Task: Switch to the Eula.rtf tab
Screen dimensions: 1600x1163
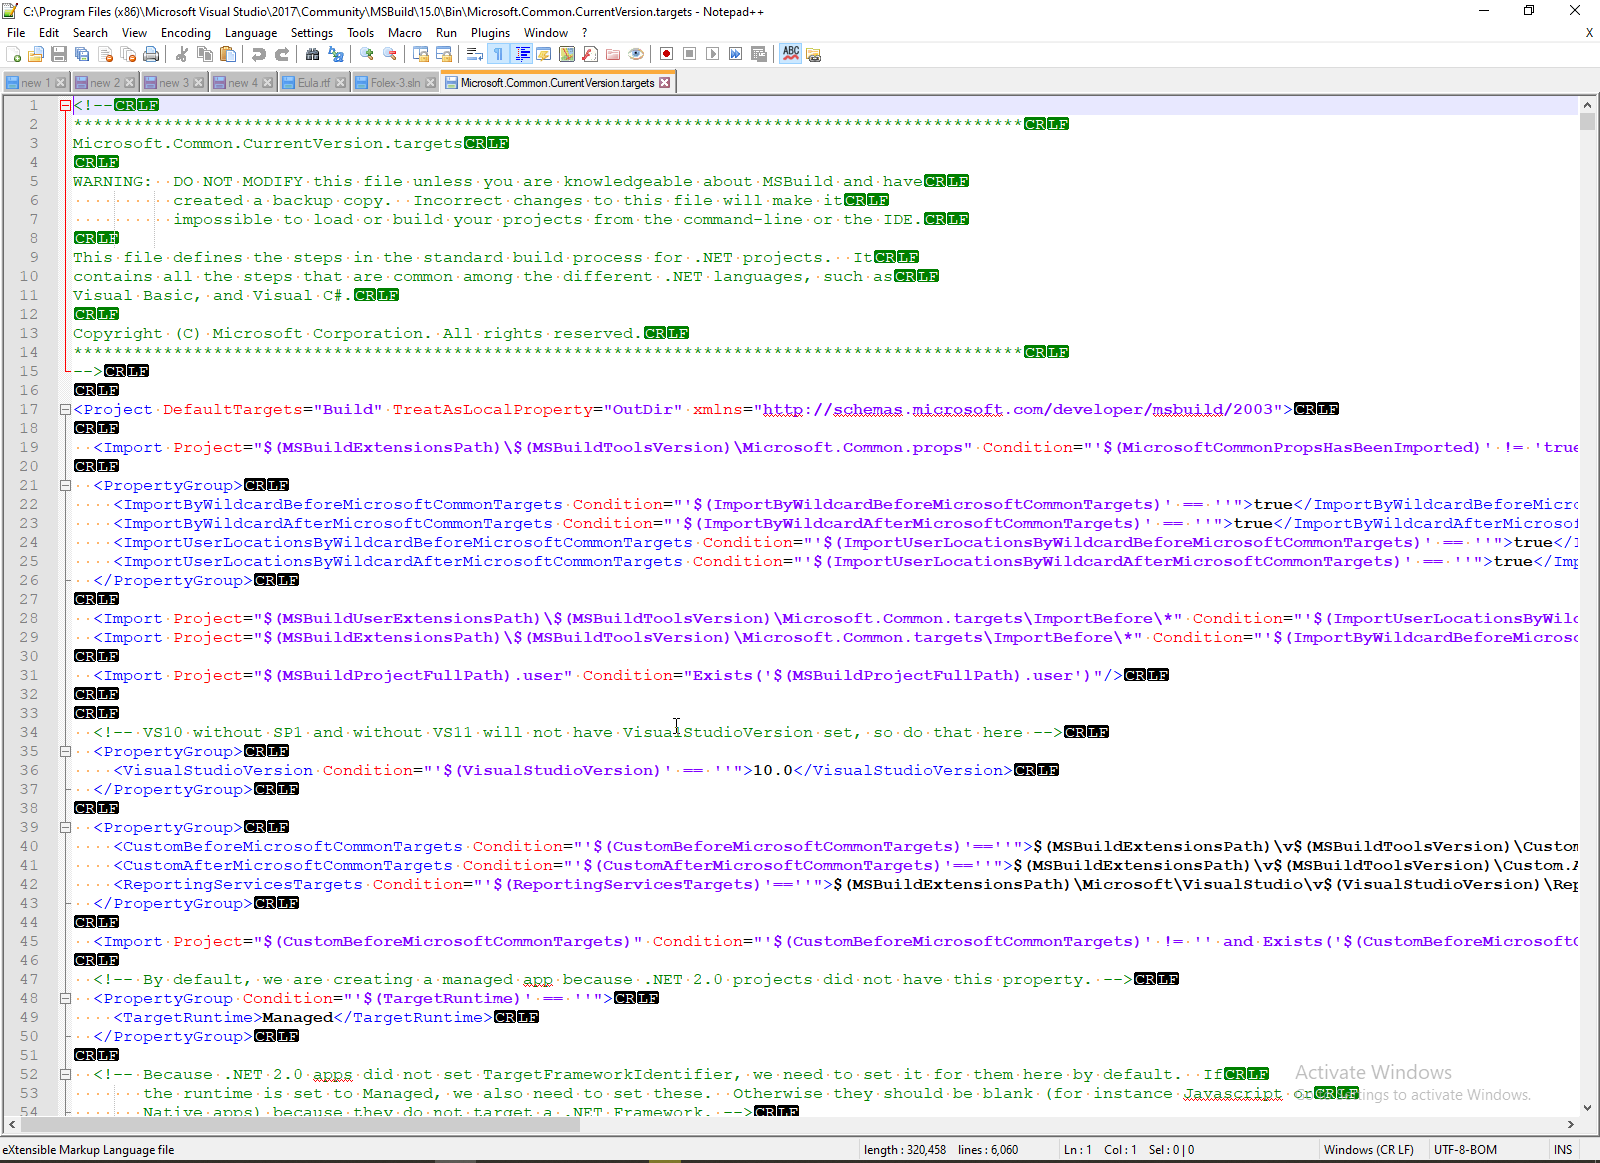Action: click(x=313, y=83)
